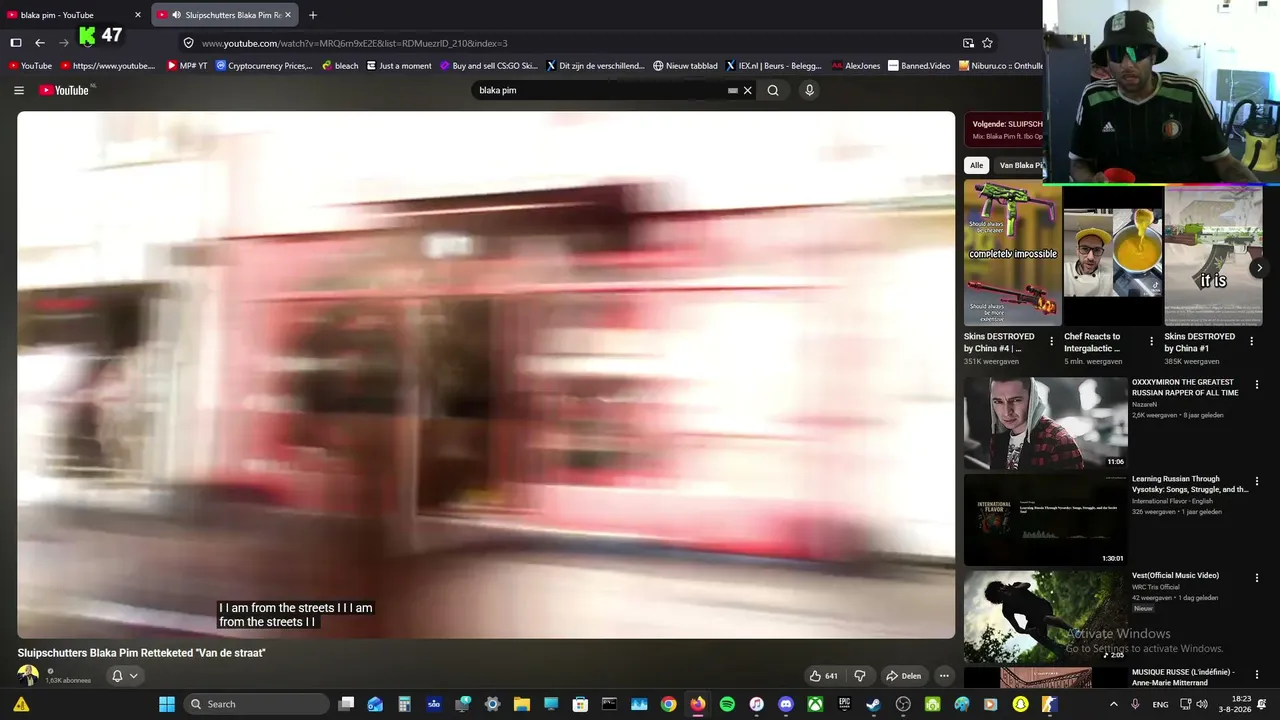Open Calculator from the taskbar

coord(404,704)
